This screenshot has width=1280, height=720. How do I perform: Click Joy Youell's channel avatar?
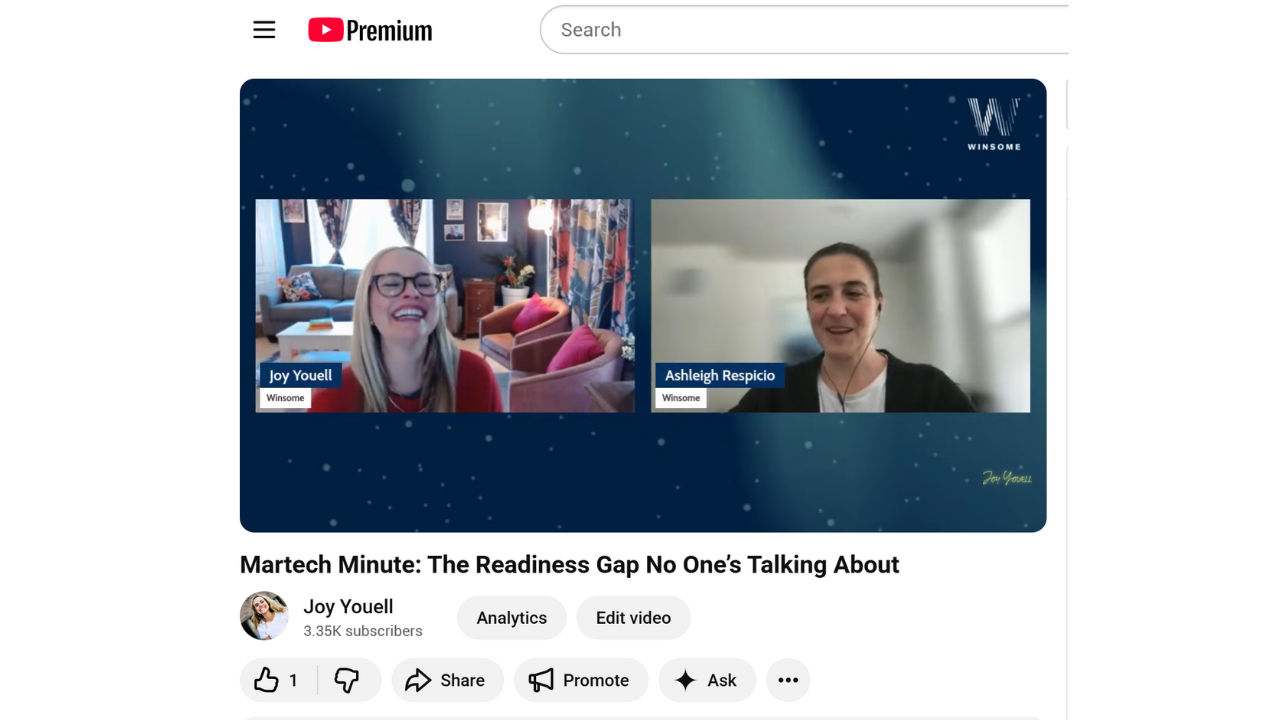tap(264, 616)
